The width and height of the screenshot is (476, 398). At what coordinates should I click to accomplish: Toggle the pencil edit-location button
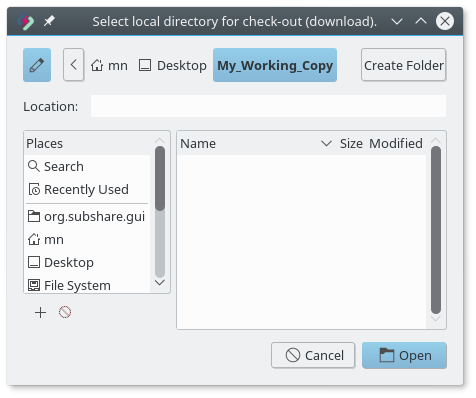click(x=37, y=65)
